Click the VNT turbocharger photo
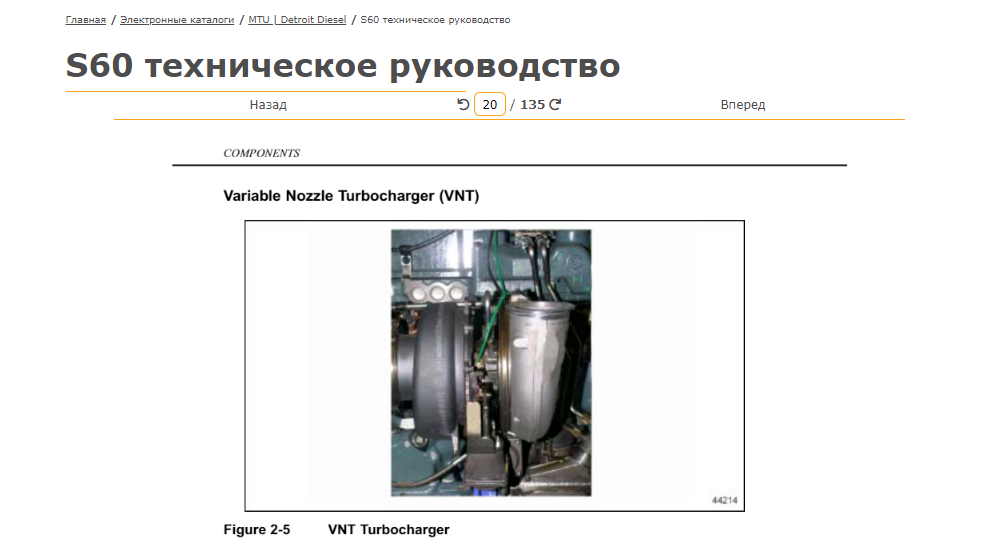This screenshot has height=545, width=1000. (x=491, y=363)
